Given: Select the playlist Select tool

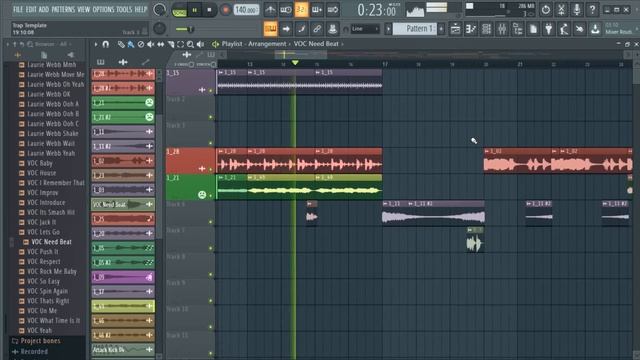Looking at the screenshot, I should tap(180, 44).
